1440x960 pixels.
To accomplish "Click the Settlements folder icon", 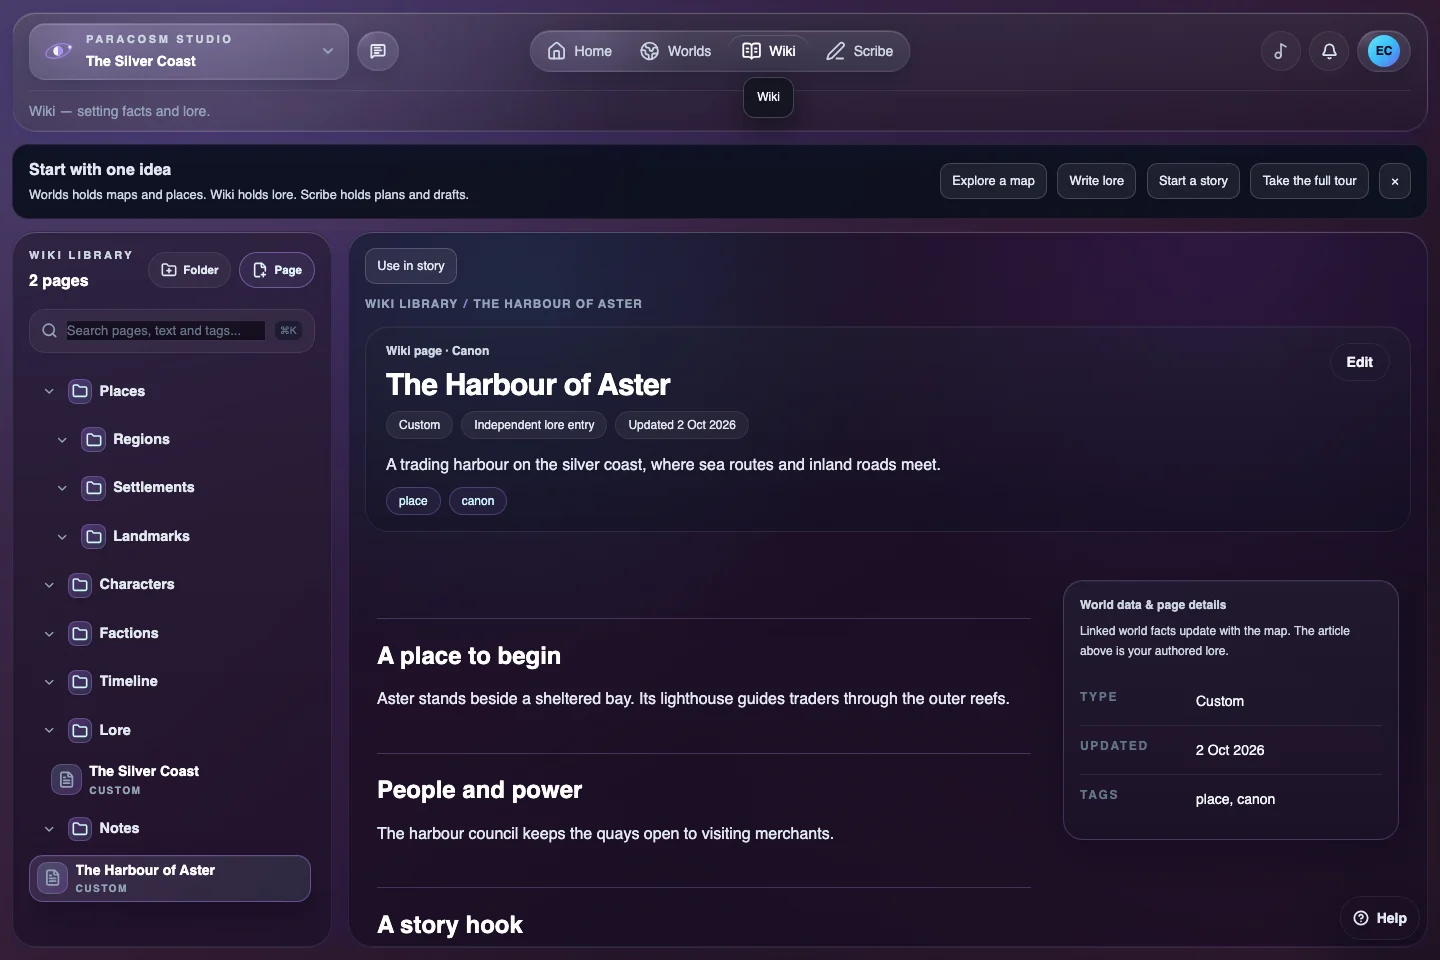I will 94,488.
